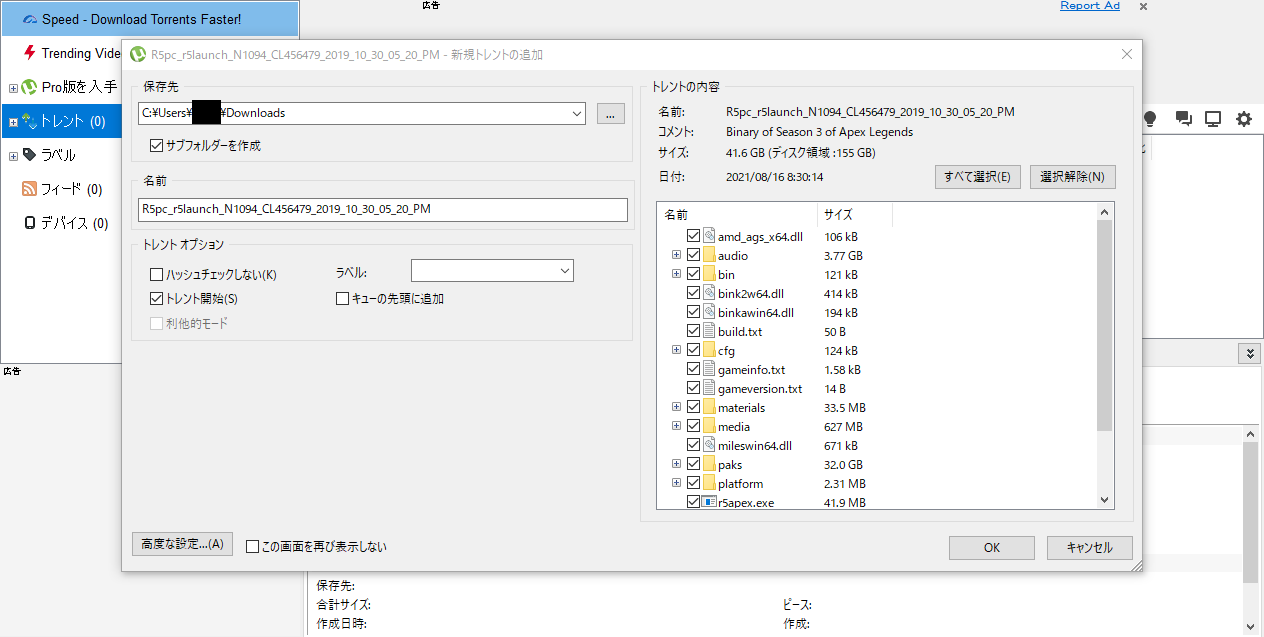Click the 選択解除(N) button
Screen dimensions: 1264x637
coord(1072,177)
